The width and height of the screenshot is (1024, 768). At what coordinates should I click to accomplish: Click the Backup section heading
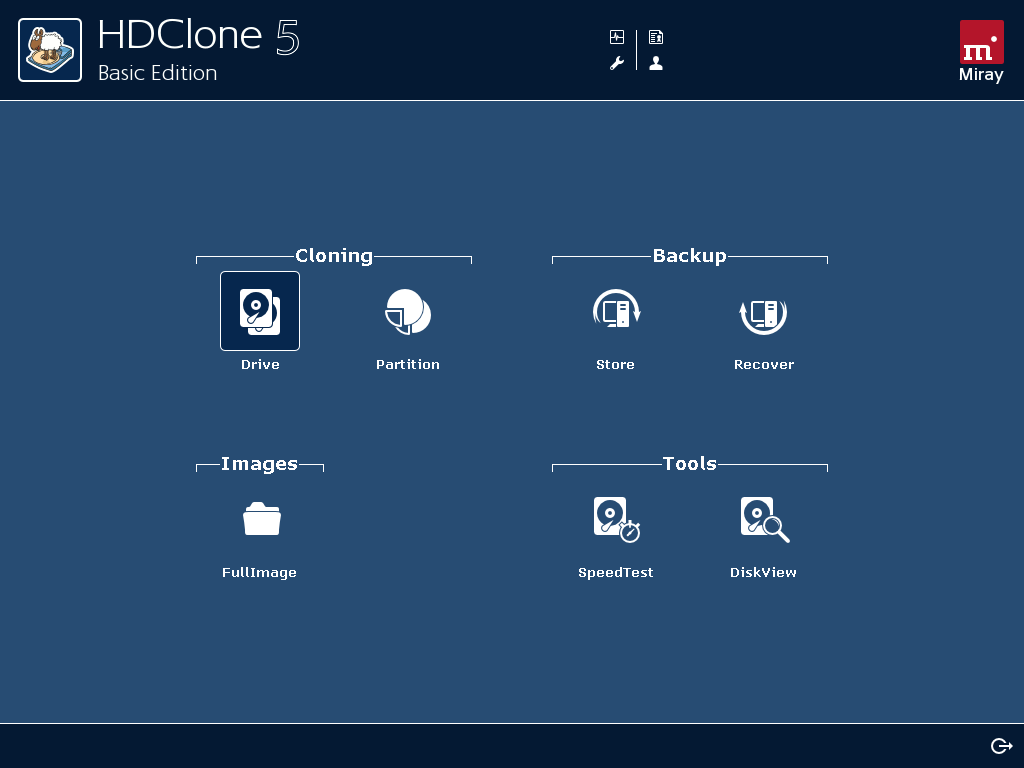690,255
